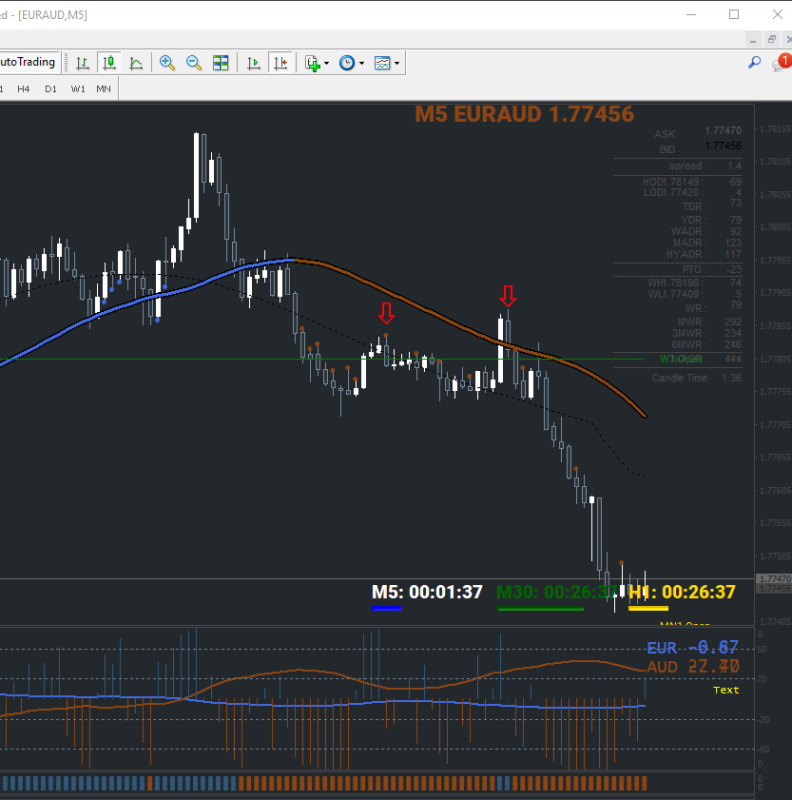Image resolution: width=792 pixels, height=800 pixels.
Task: Switch chart to line chart mode
Action: [x=136, y=63]
